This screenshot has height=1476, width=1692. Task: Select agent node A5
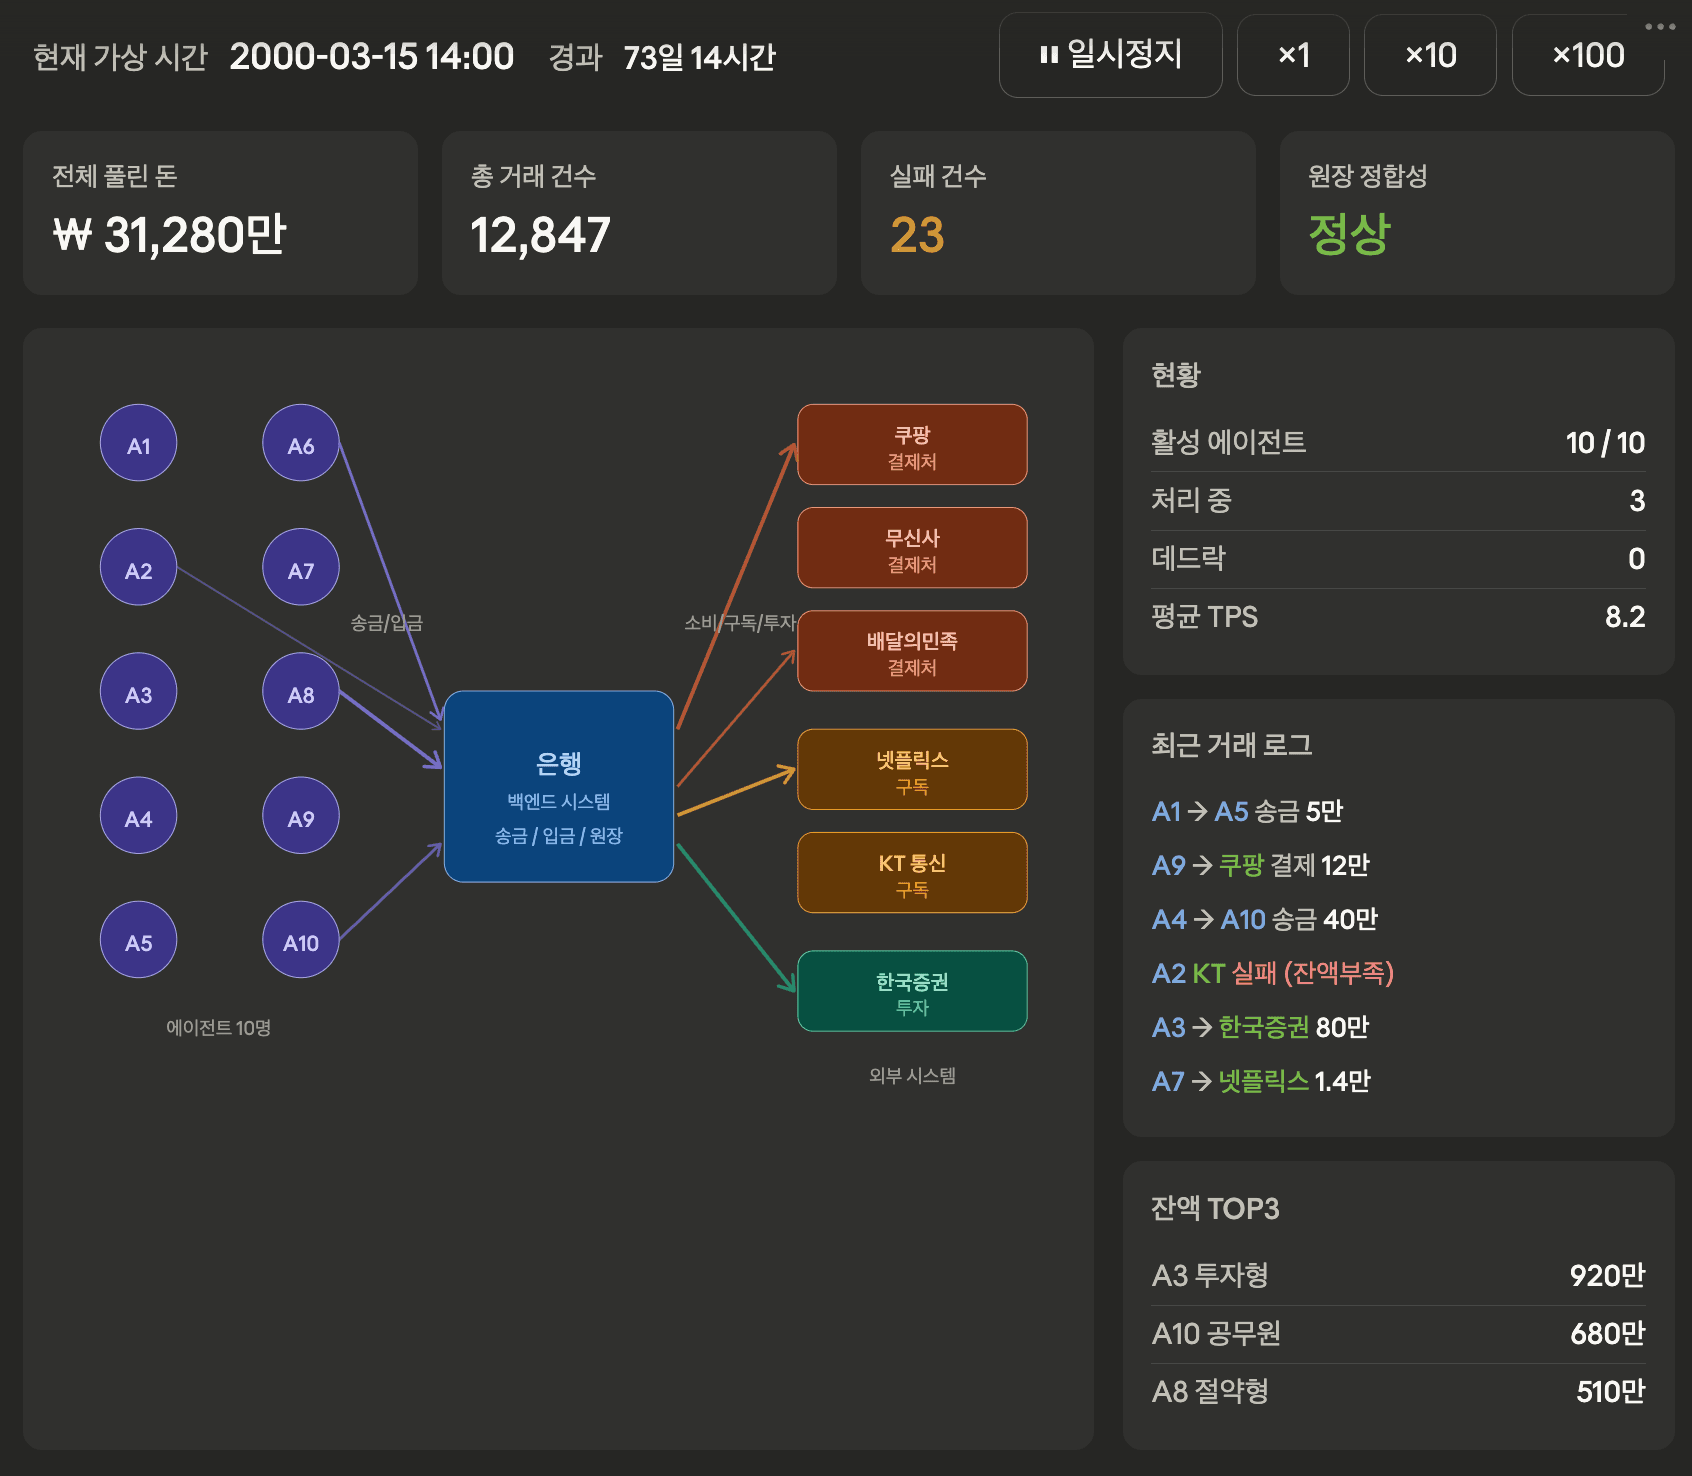click(139, 939)
